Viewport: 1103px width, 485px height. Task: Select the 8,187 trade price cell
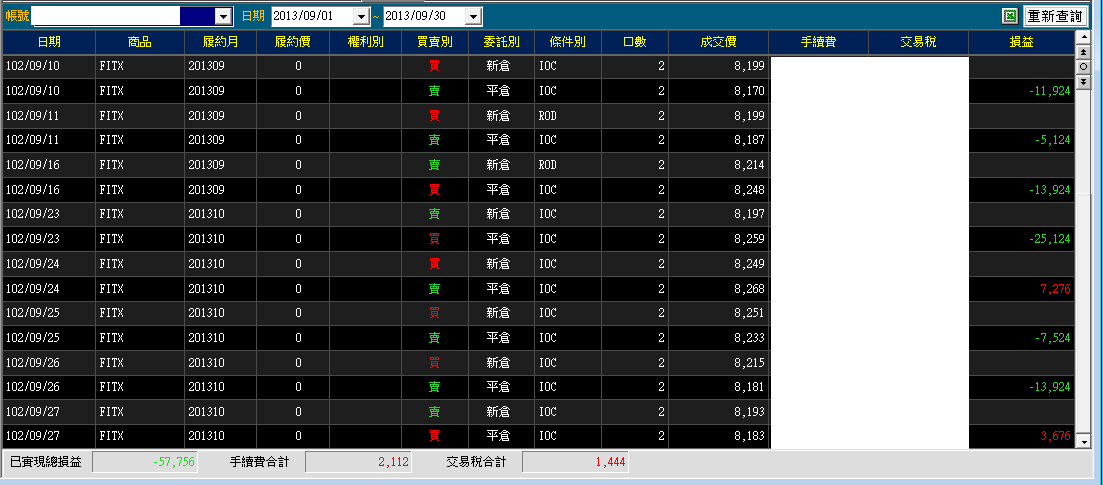point(719,140)
